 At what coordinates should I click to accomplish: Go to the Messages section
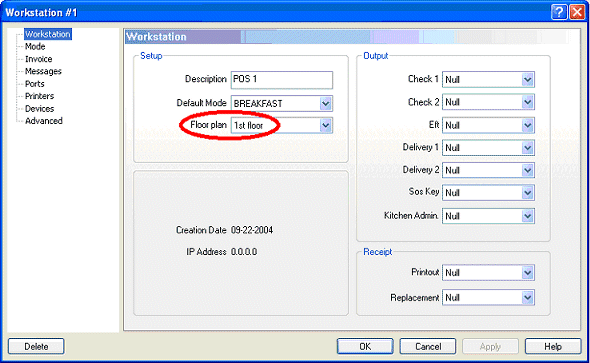(43, 71)
